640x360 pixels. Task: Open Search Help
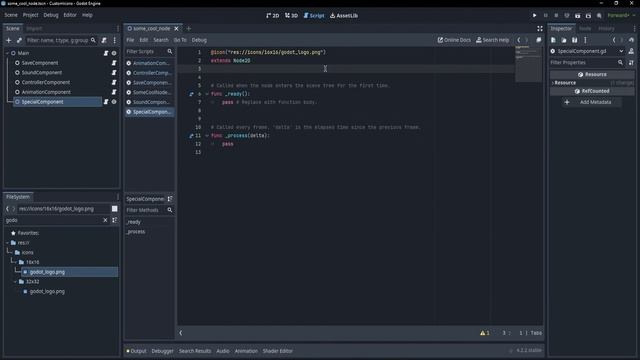(492, 40)
